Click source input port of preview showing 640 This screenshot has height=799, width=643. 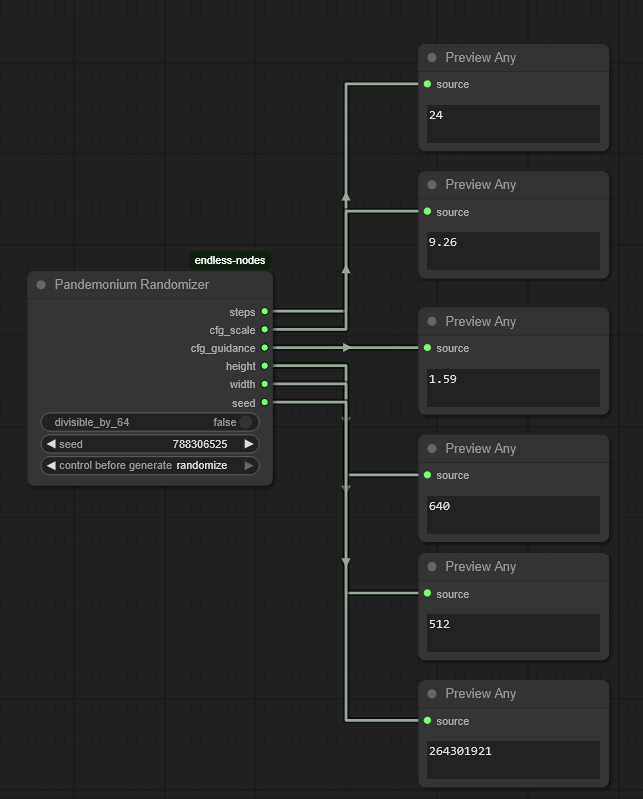(428, 475)
